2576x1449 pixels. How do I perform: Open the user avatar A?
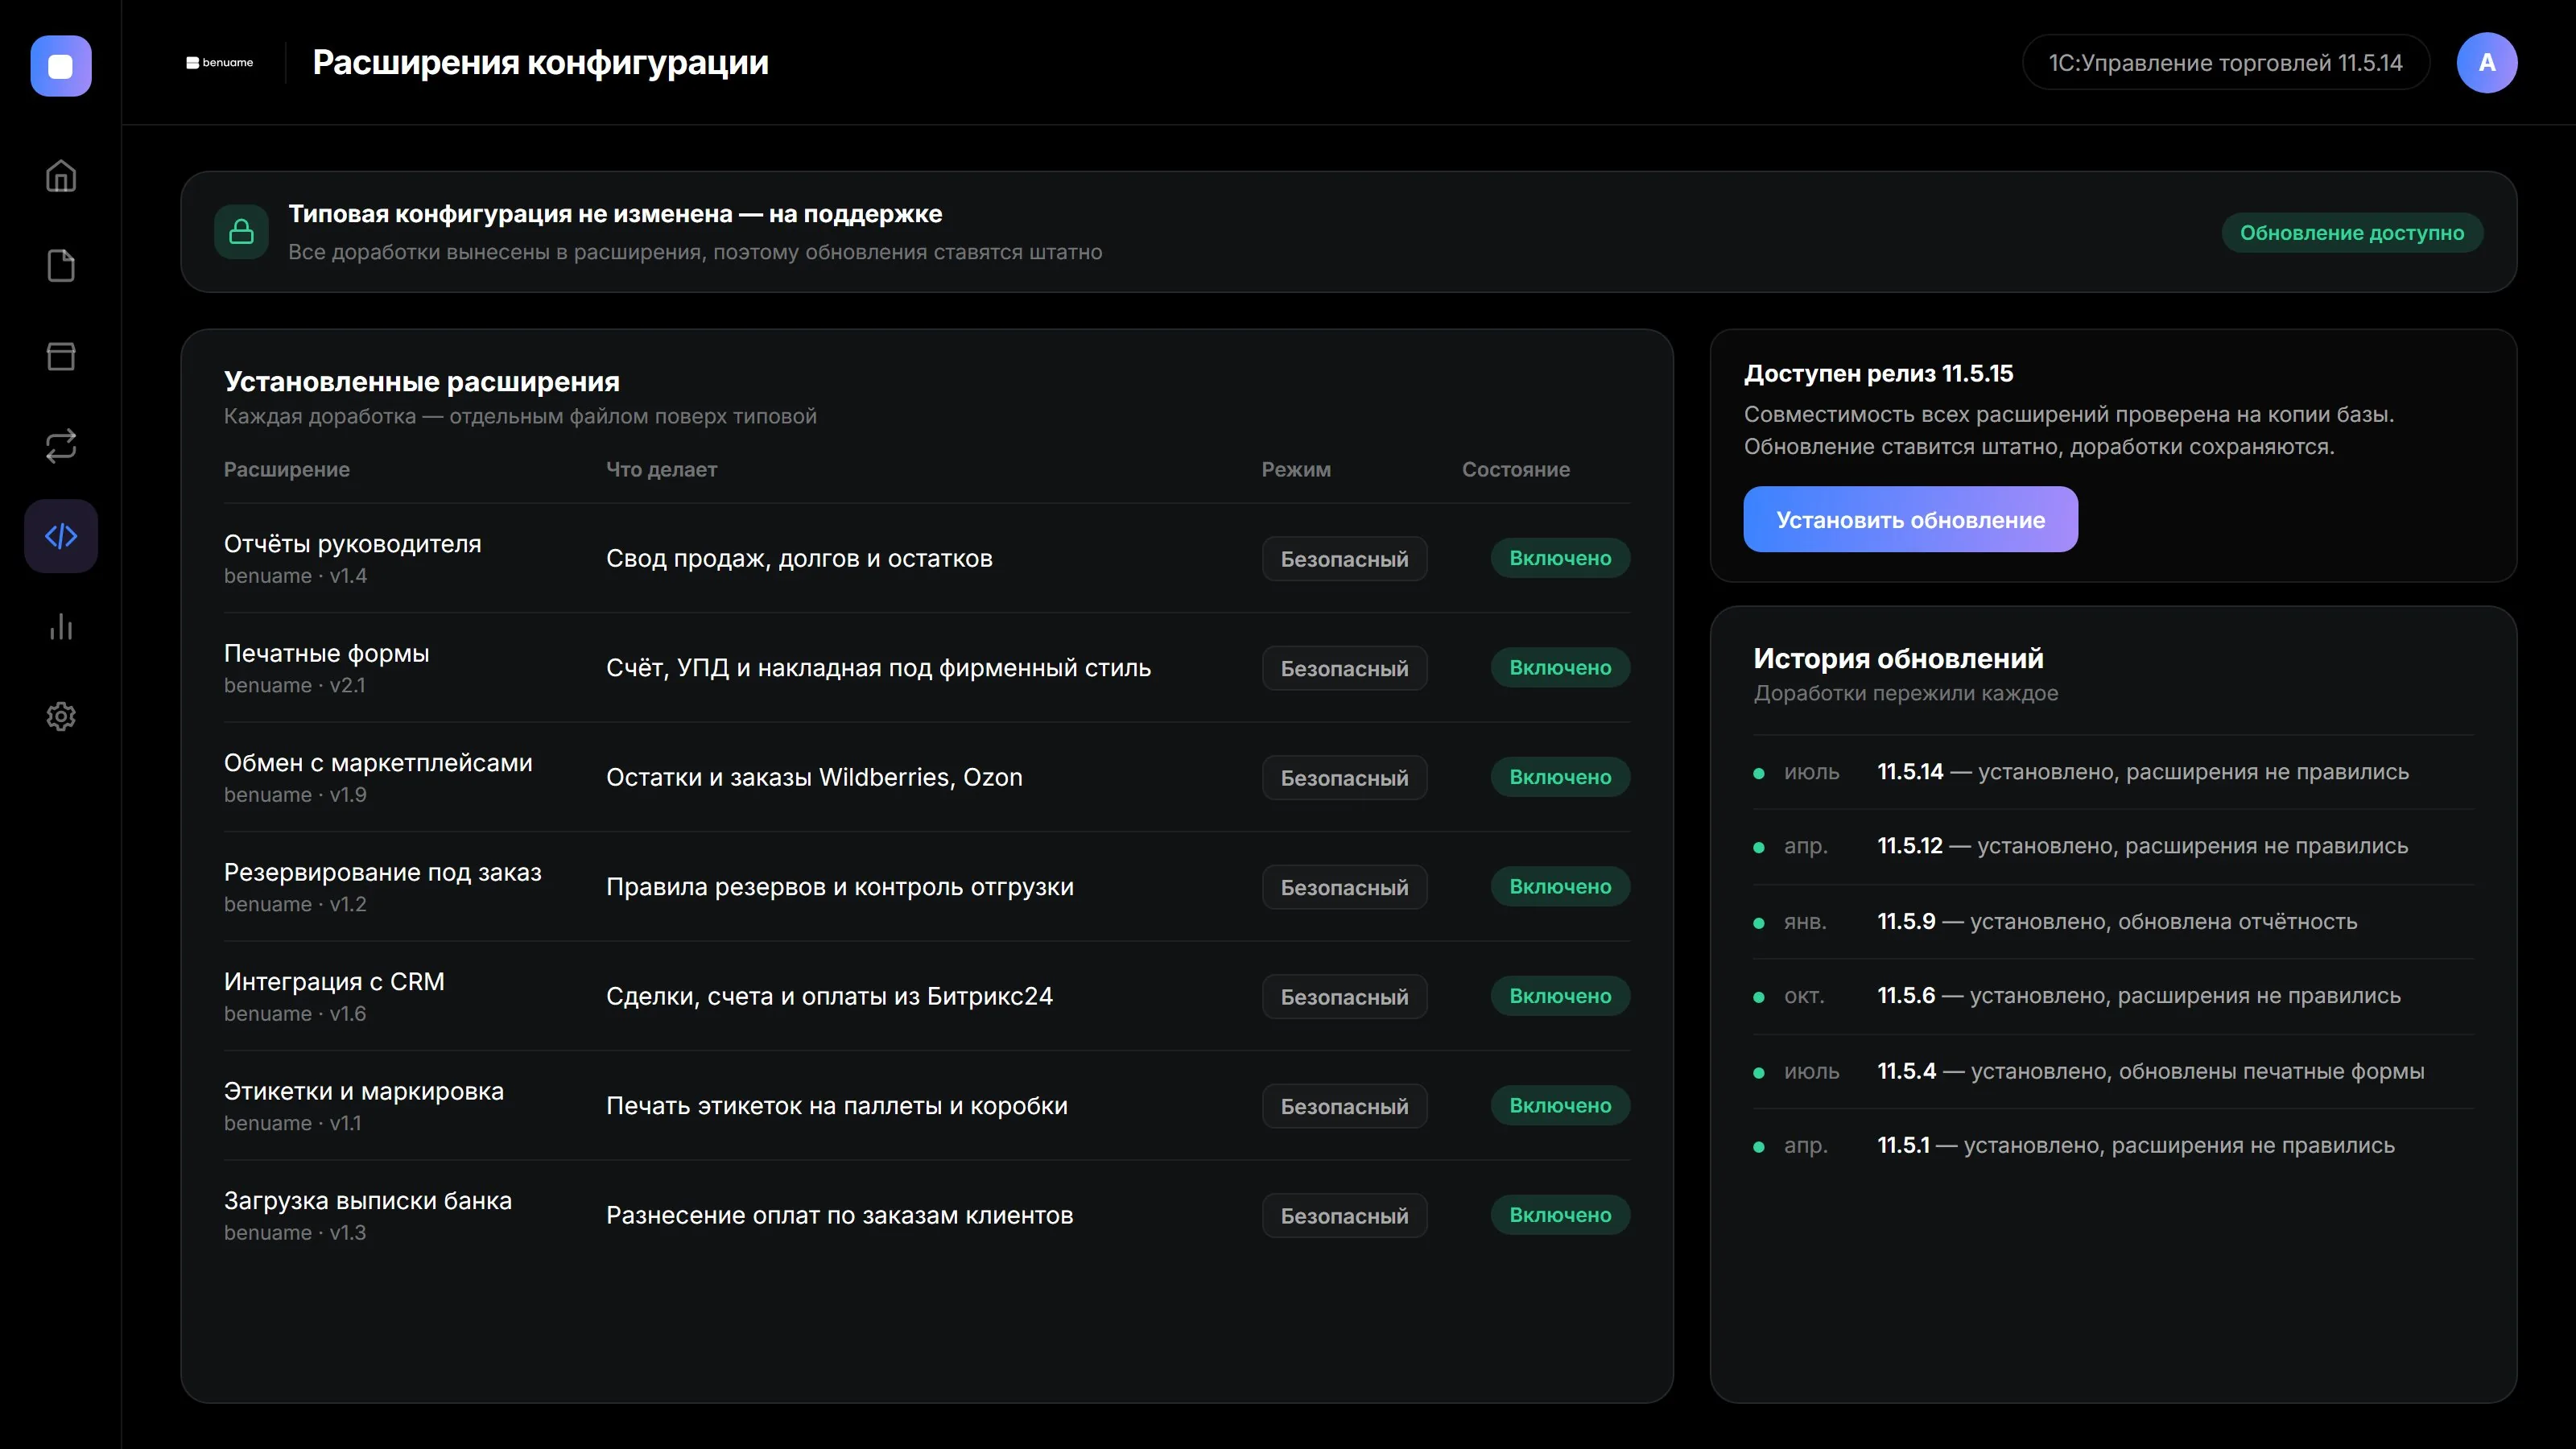point(2486,62)
